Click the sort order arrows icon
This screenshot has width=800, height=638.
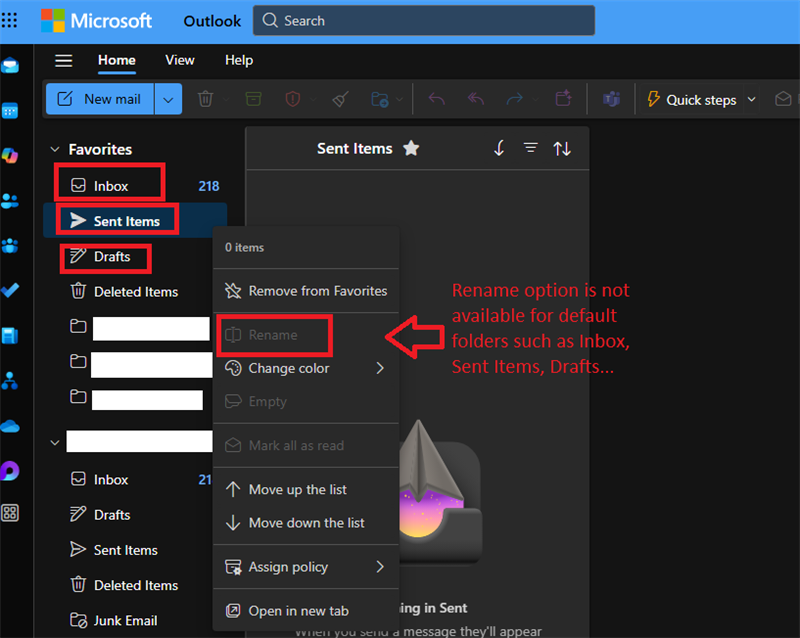562,149
